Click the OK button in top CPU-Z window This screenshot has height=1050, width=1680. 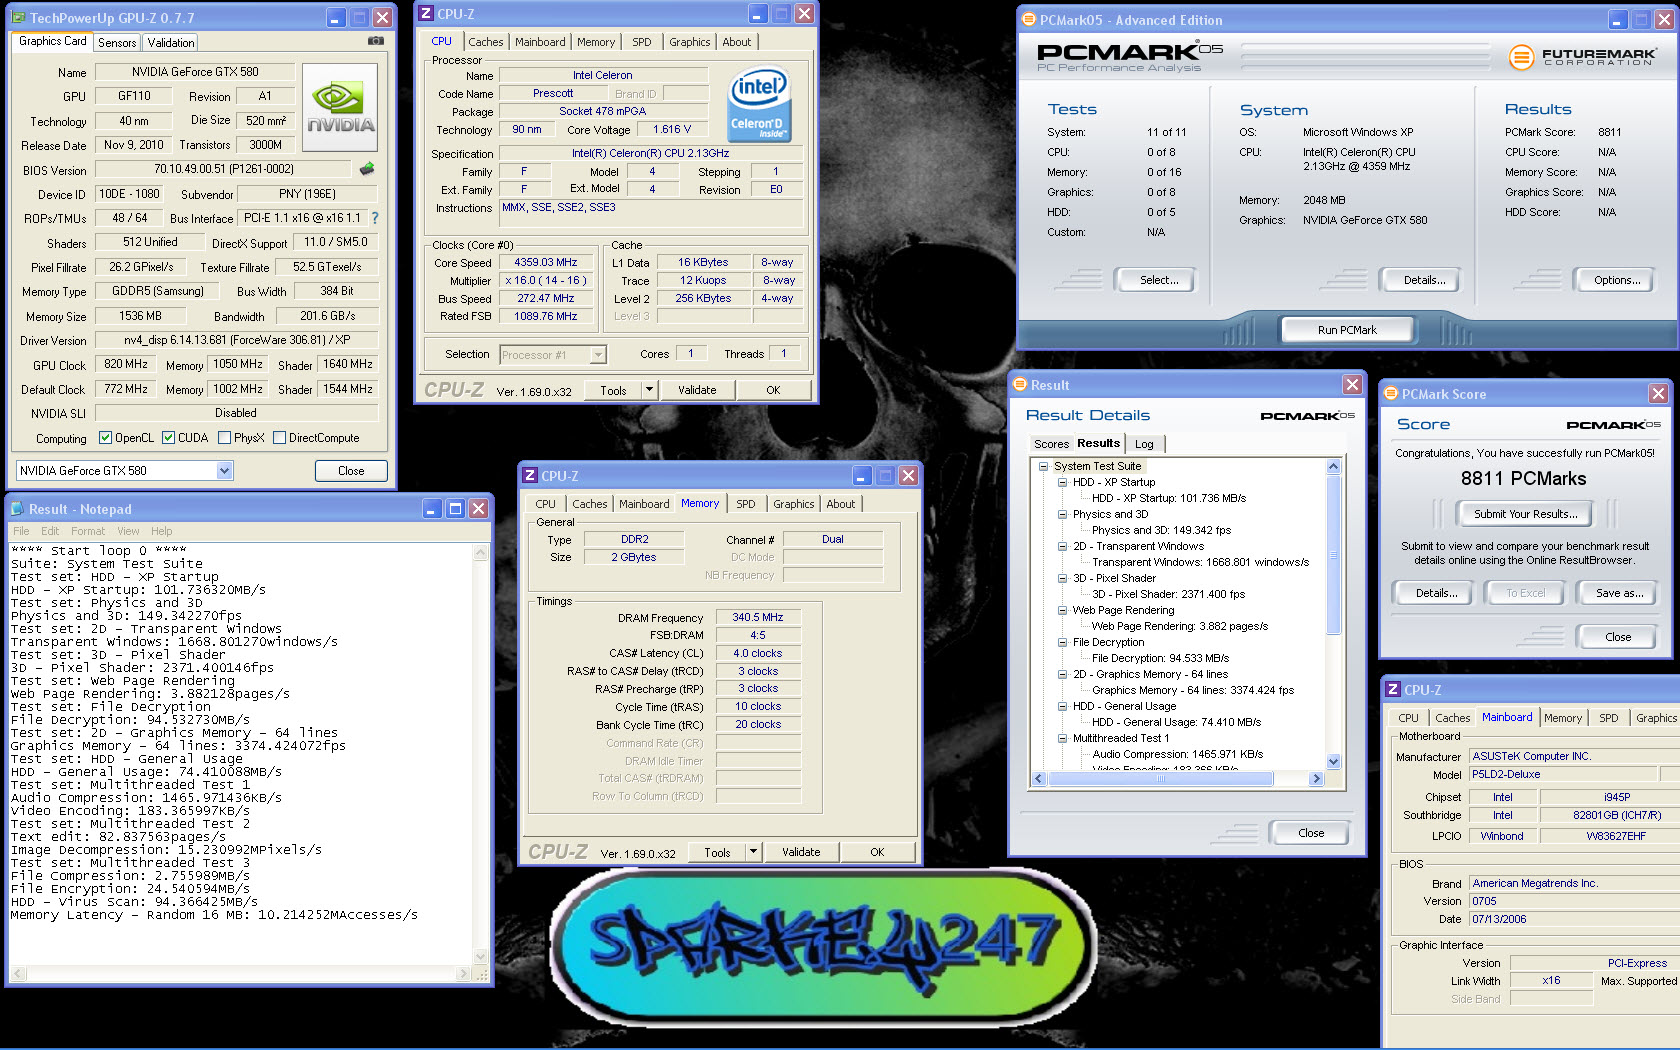click(773, 390)
